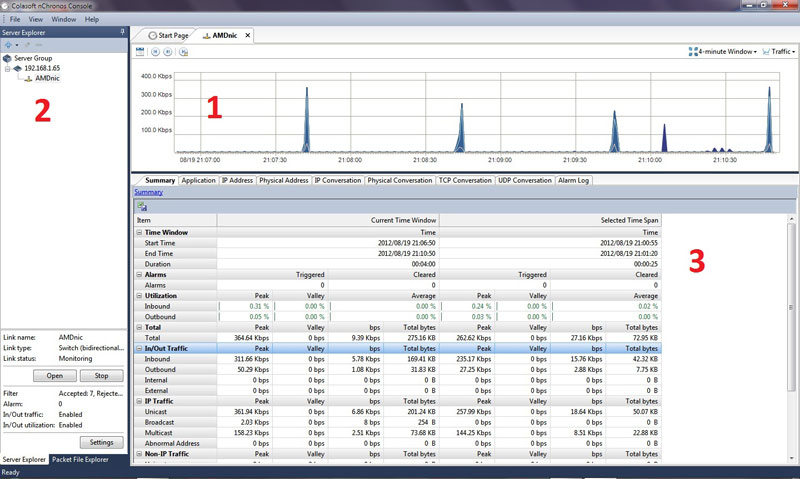The image size is (800, 479).
Task: Open the Window menu
Action: pos(63,19)
